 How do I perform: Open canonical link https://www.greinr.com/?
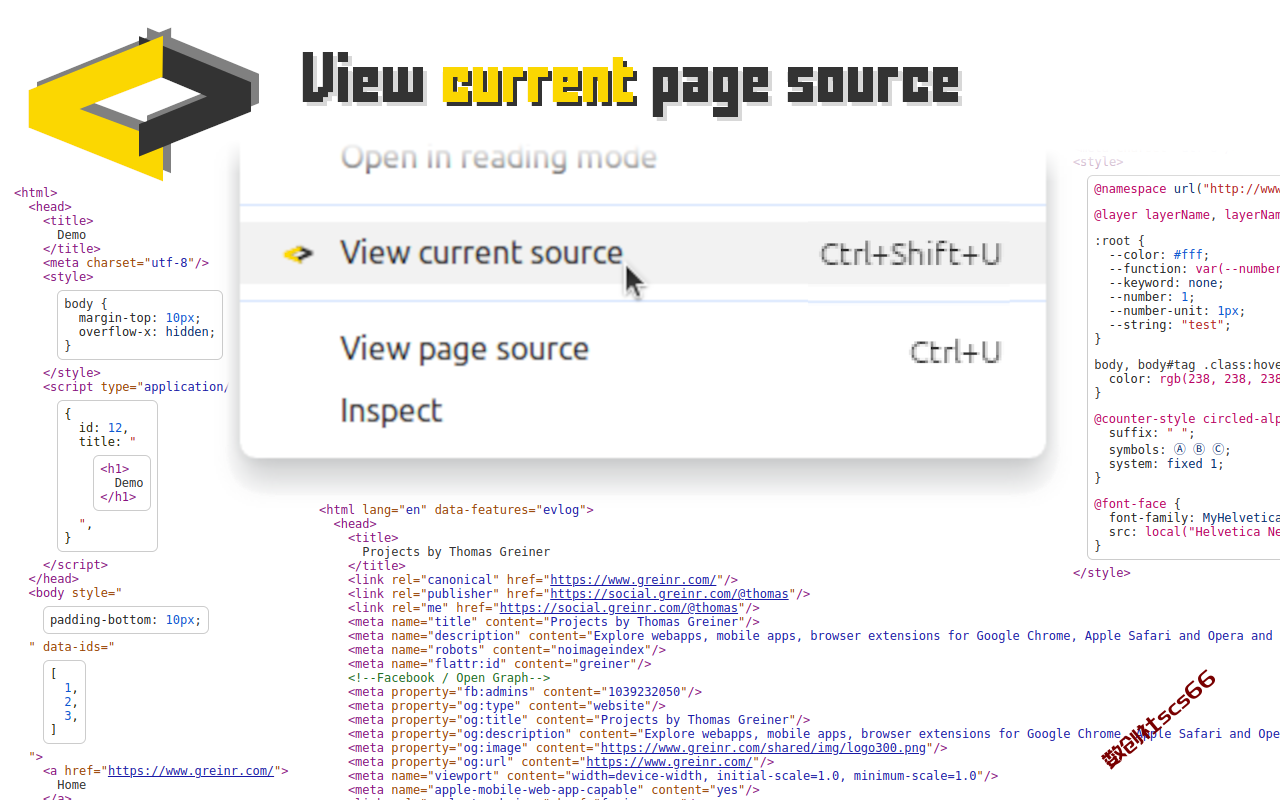[x=633, y=580]
